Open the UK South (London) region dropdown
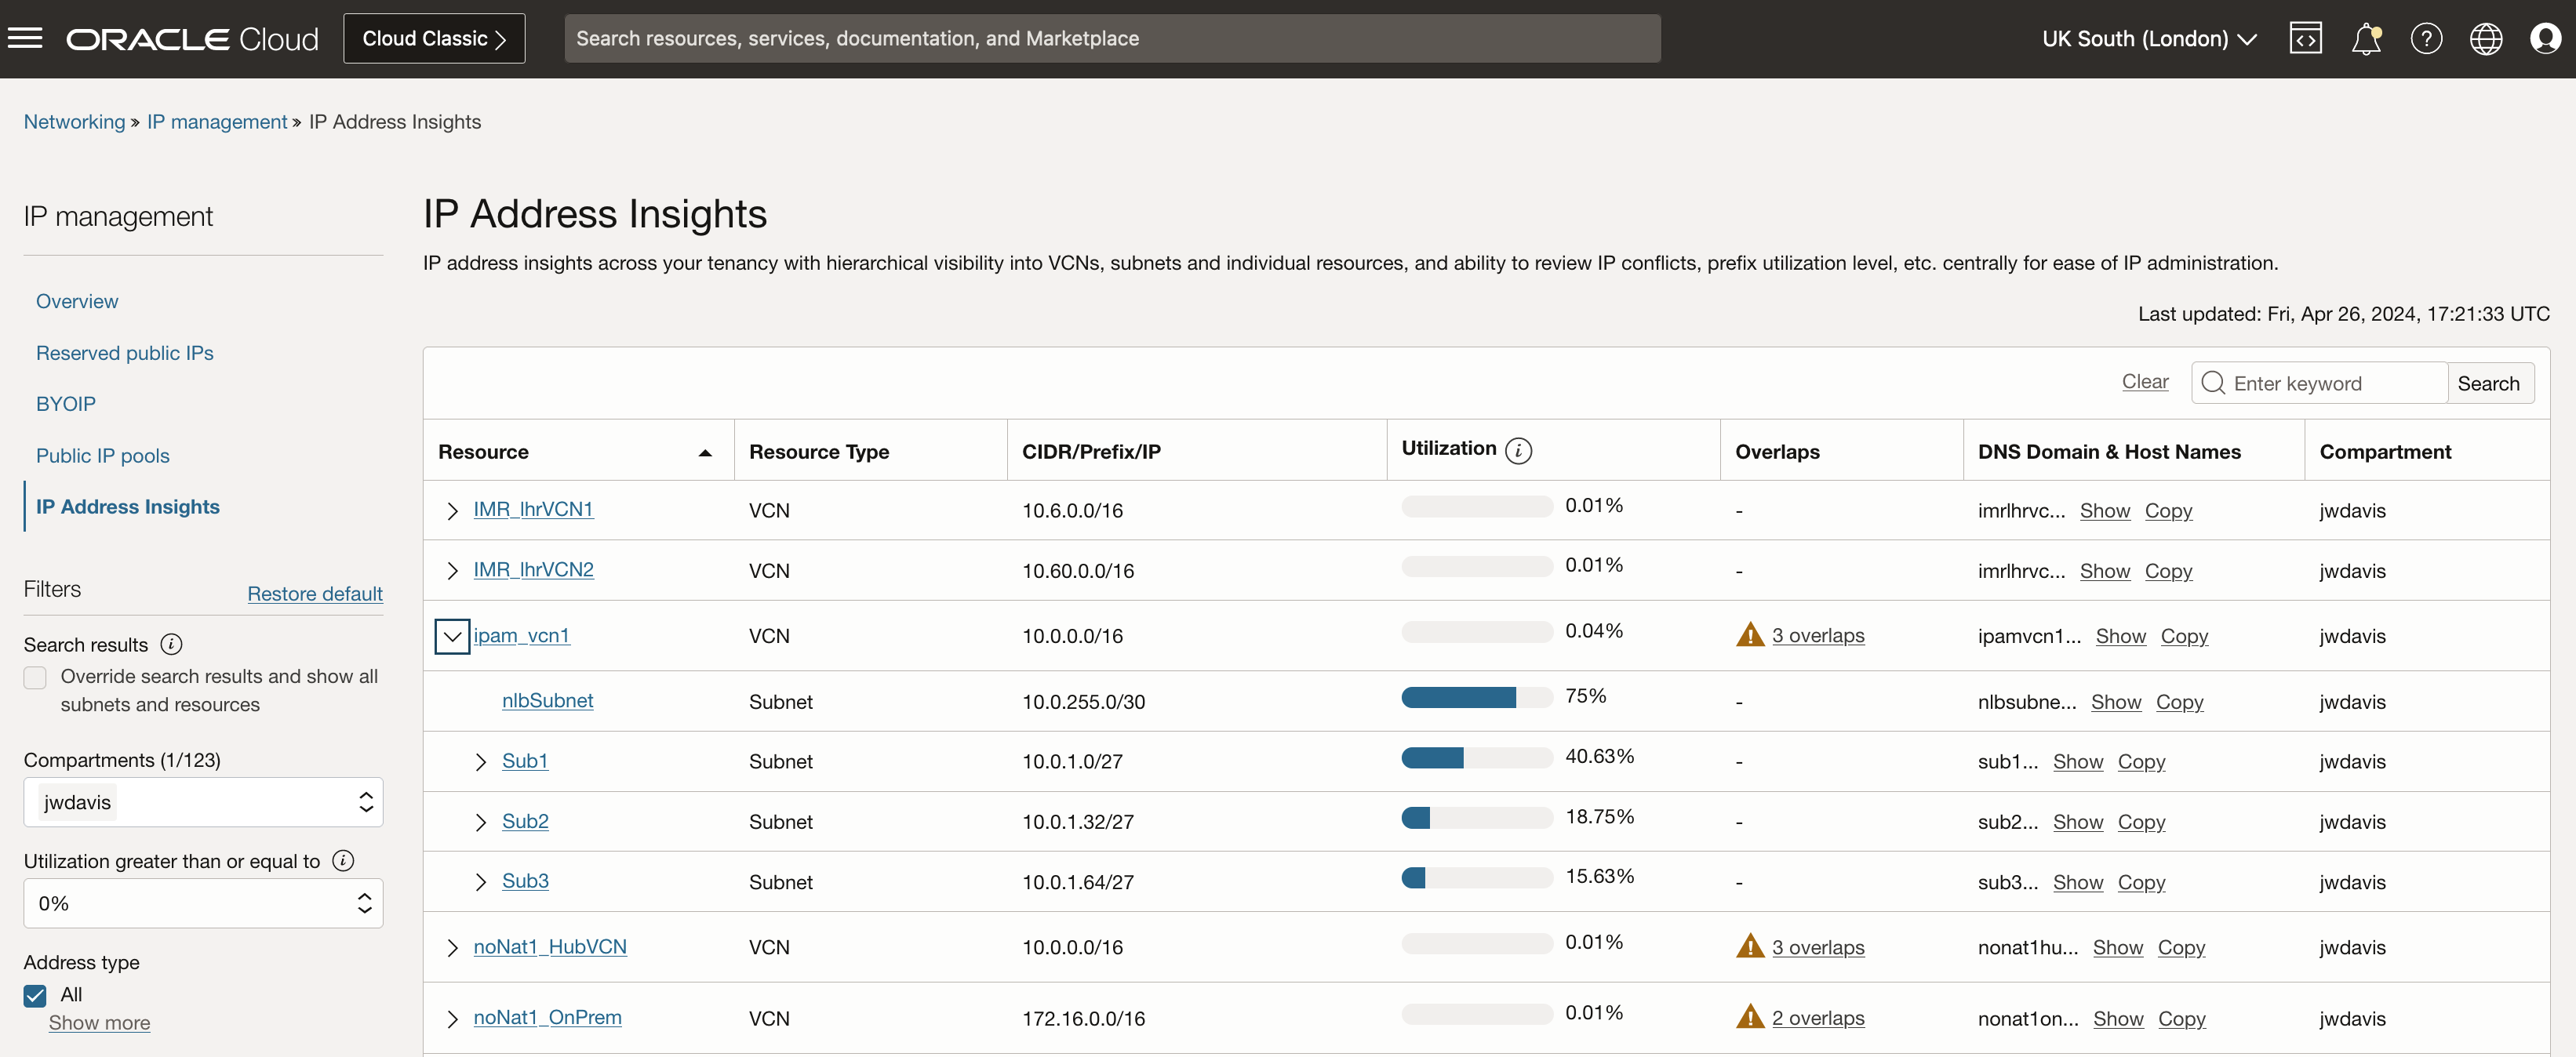The width and height of the screenshot is (2576, 1057). click(x=2148, y=38)
